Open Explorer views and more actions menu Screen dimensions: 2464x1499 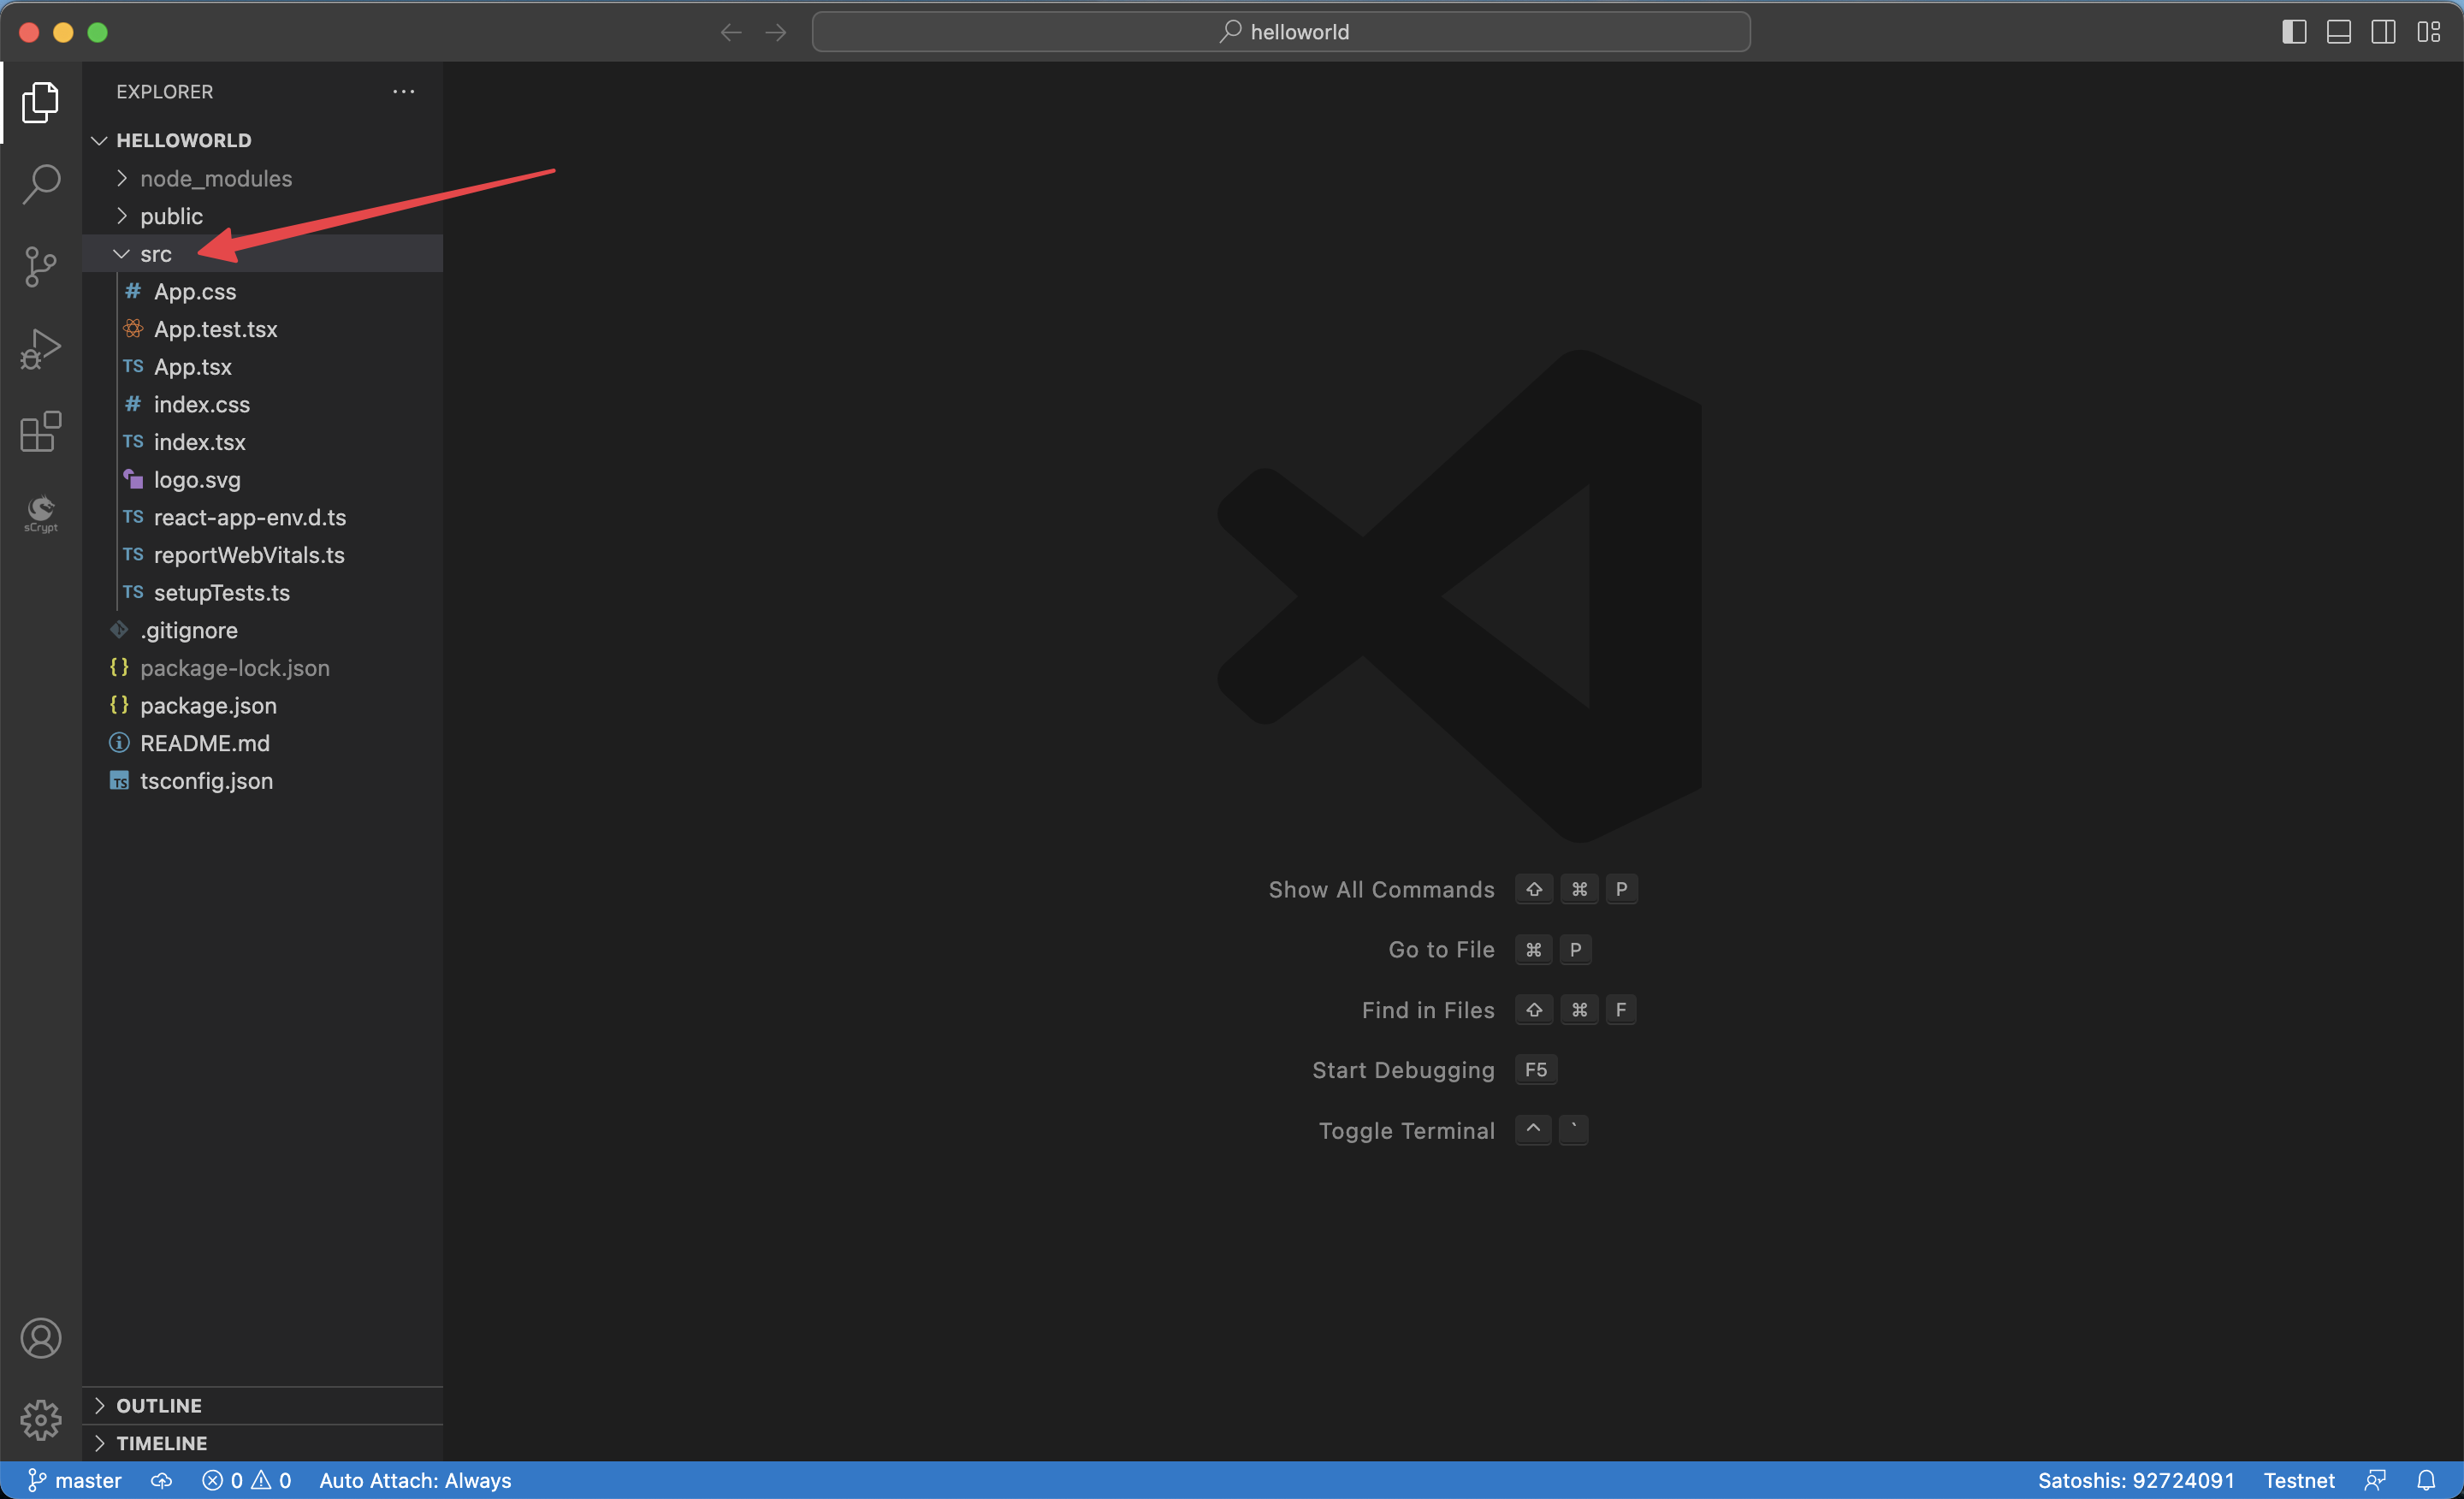tap(403, 91)
